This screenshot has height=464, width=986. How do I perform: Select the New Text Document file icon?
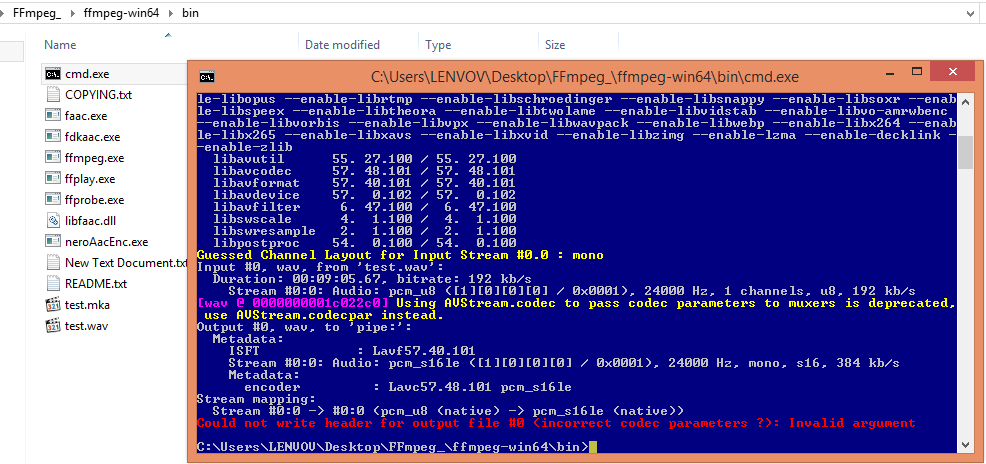53,263
